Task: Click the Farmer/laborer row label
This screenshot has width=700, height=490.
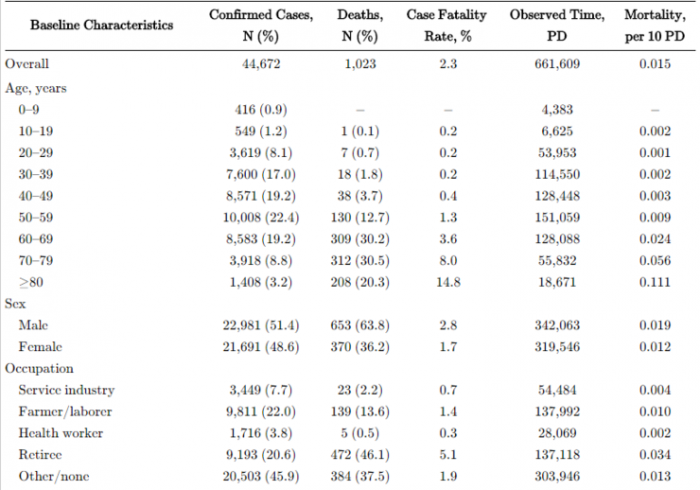Action: pyautogui.click(x=66, y=412)
